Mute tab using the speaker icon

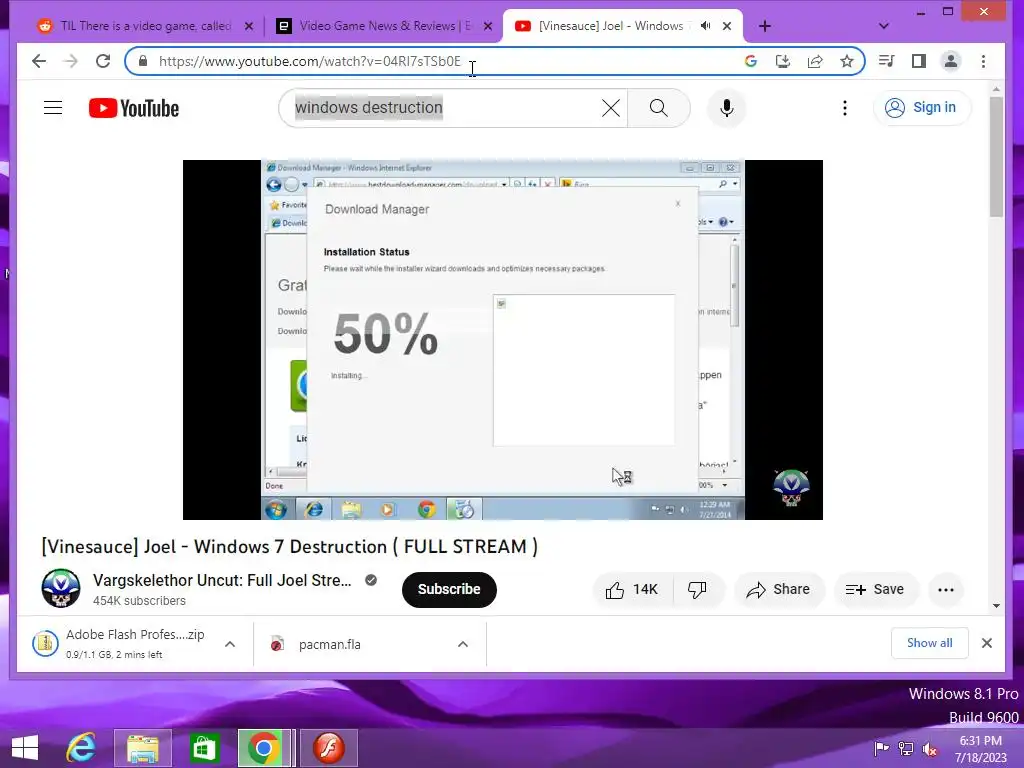pyautogui.click(x=705, y=26)
